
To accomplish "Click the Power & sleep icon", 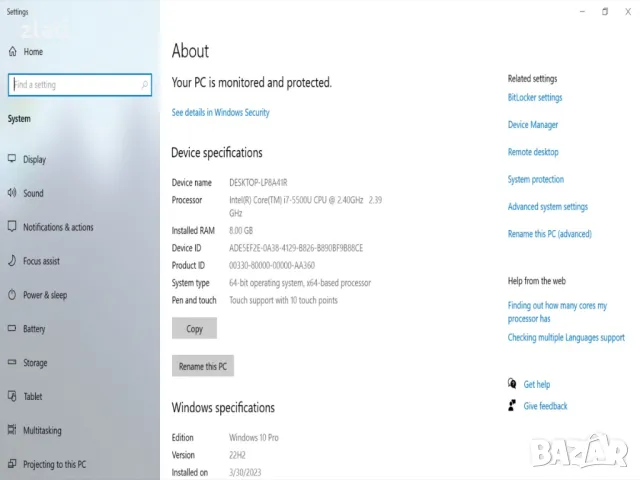I will 12,294.
